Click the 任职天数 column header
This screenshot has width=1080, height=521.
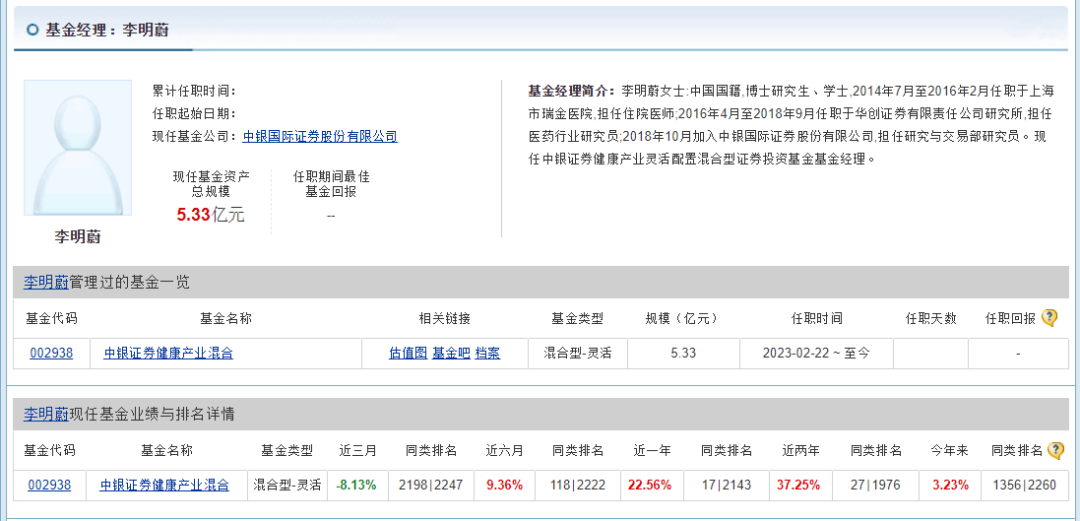931,318
